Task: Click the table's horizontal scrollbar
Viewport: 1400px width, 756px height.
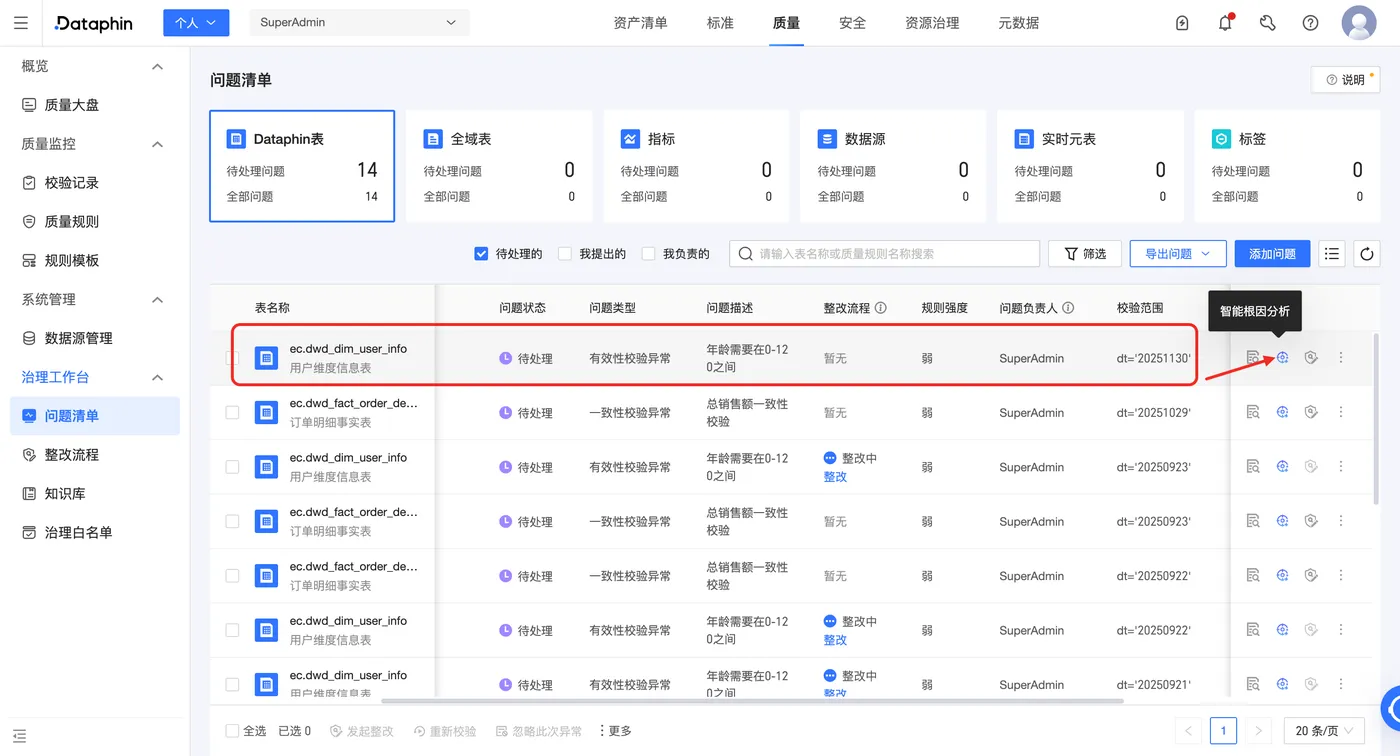Action: [x=752, y=702]
